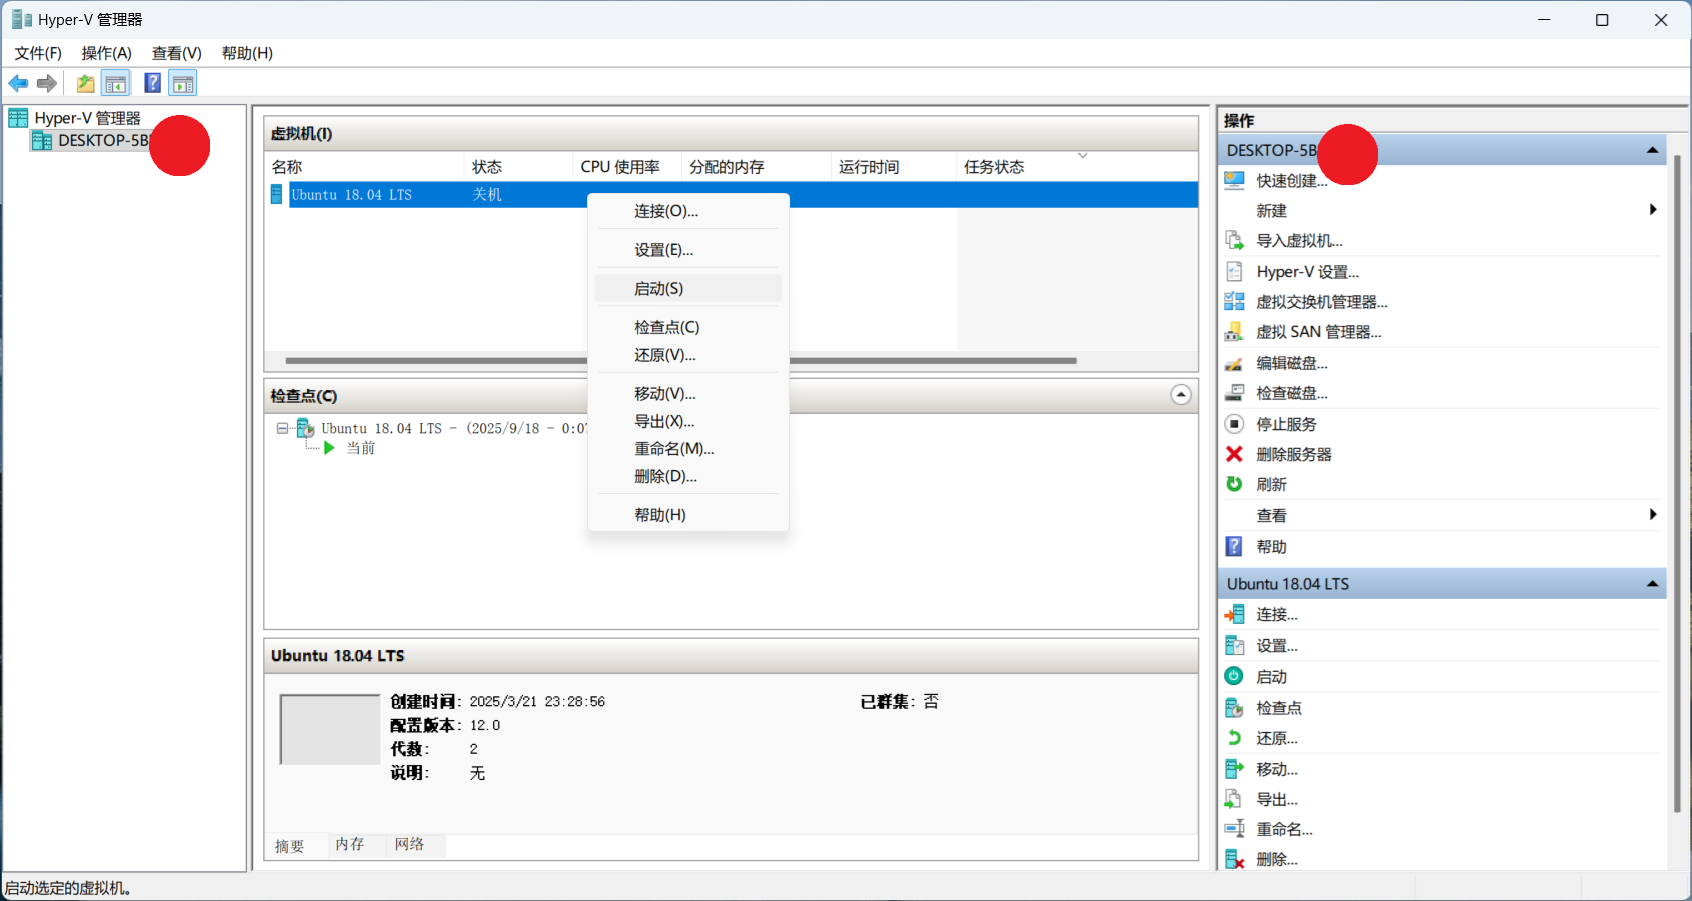The width and height of the screenshot is (1692, 901).
Task: Sort by 分配的内存 column header
Action: click(x=756, y=167)
